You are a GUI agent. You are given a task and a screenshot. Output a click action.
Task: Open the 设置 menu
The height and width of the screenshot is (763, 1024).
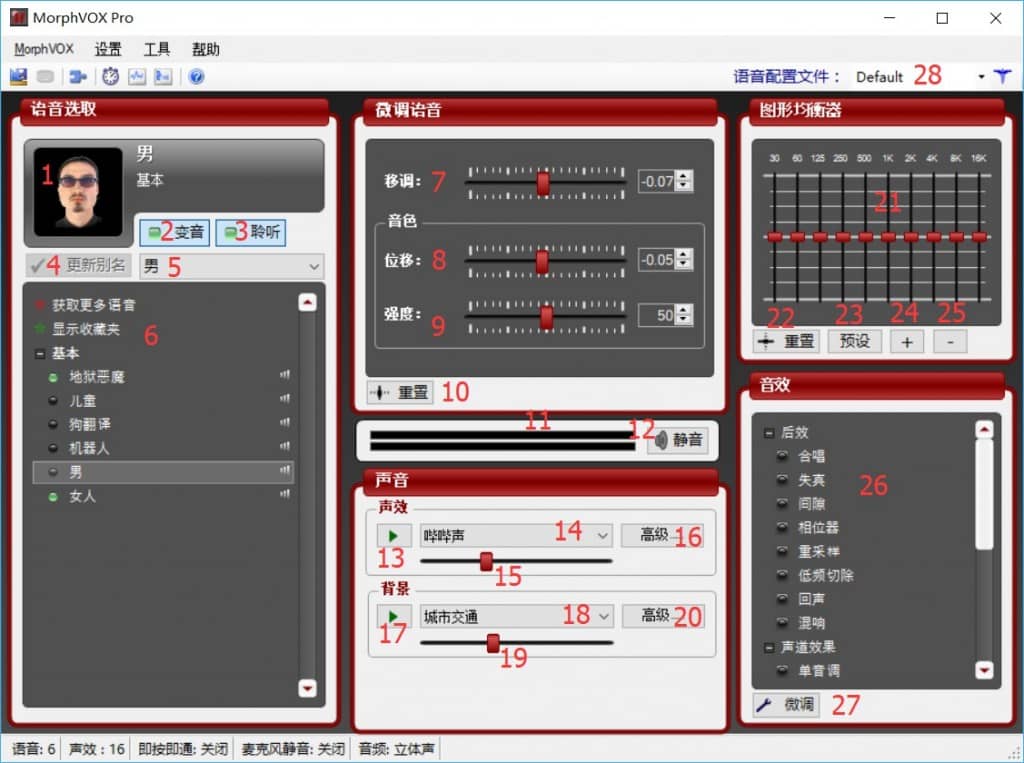(108, 48)
